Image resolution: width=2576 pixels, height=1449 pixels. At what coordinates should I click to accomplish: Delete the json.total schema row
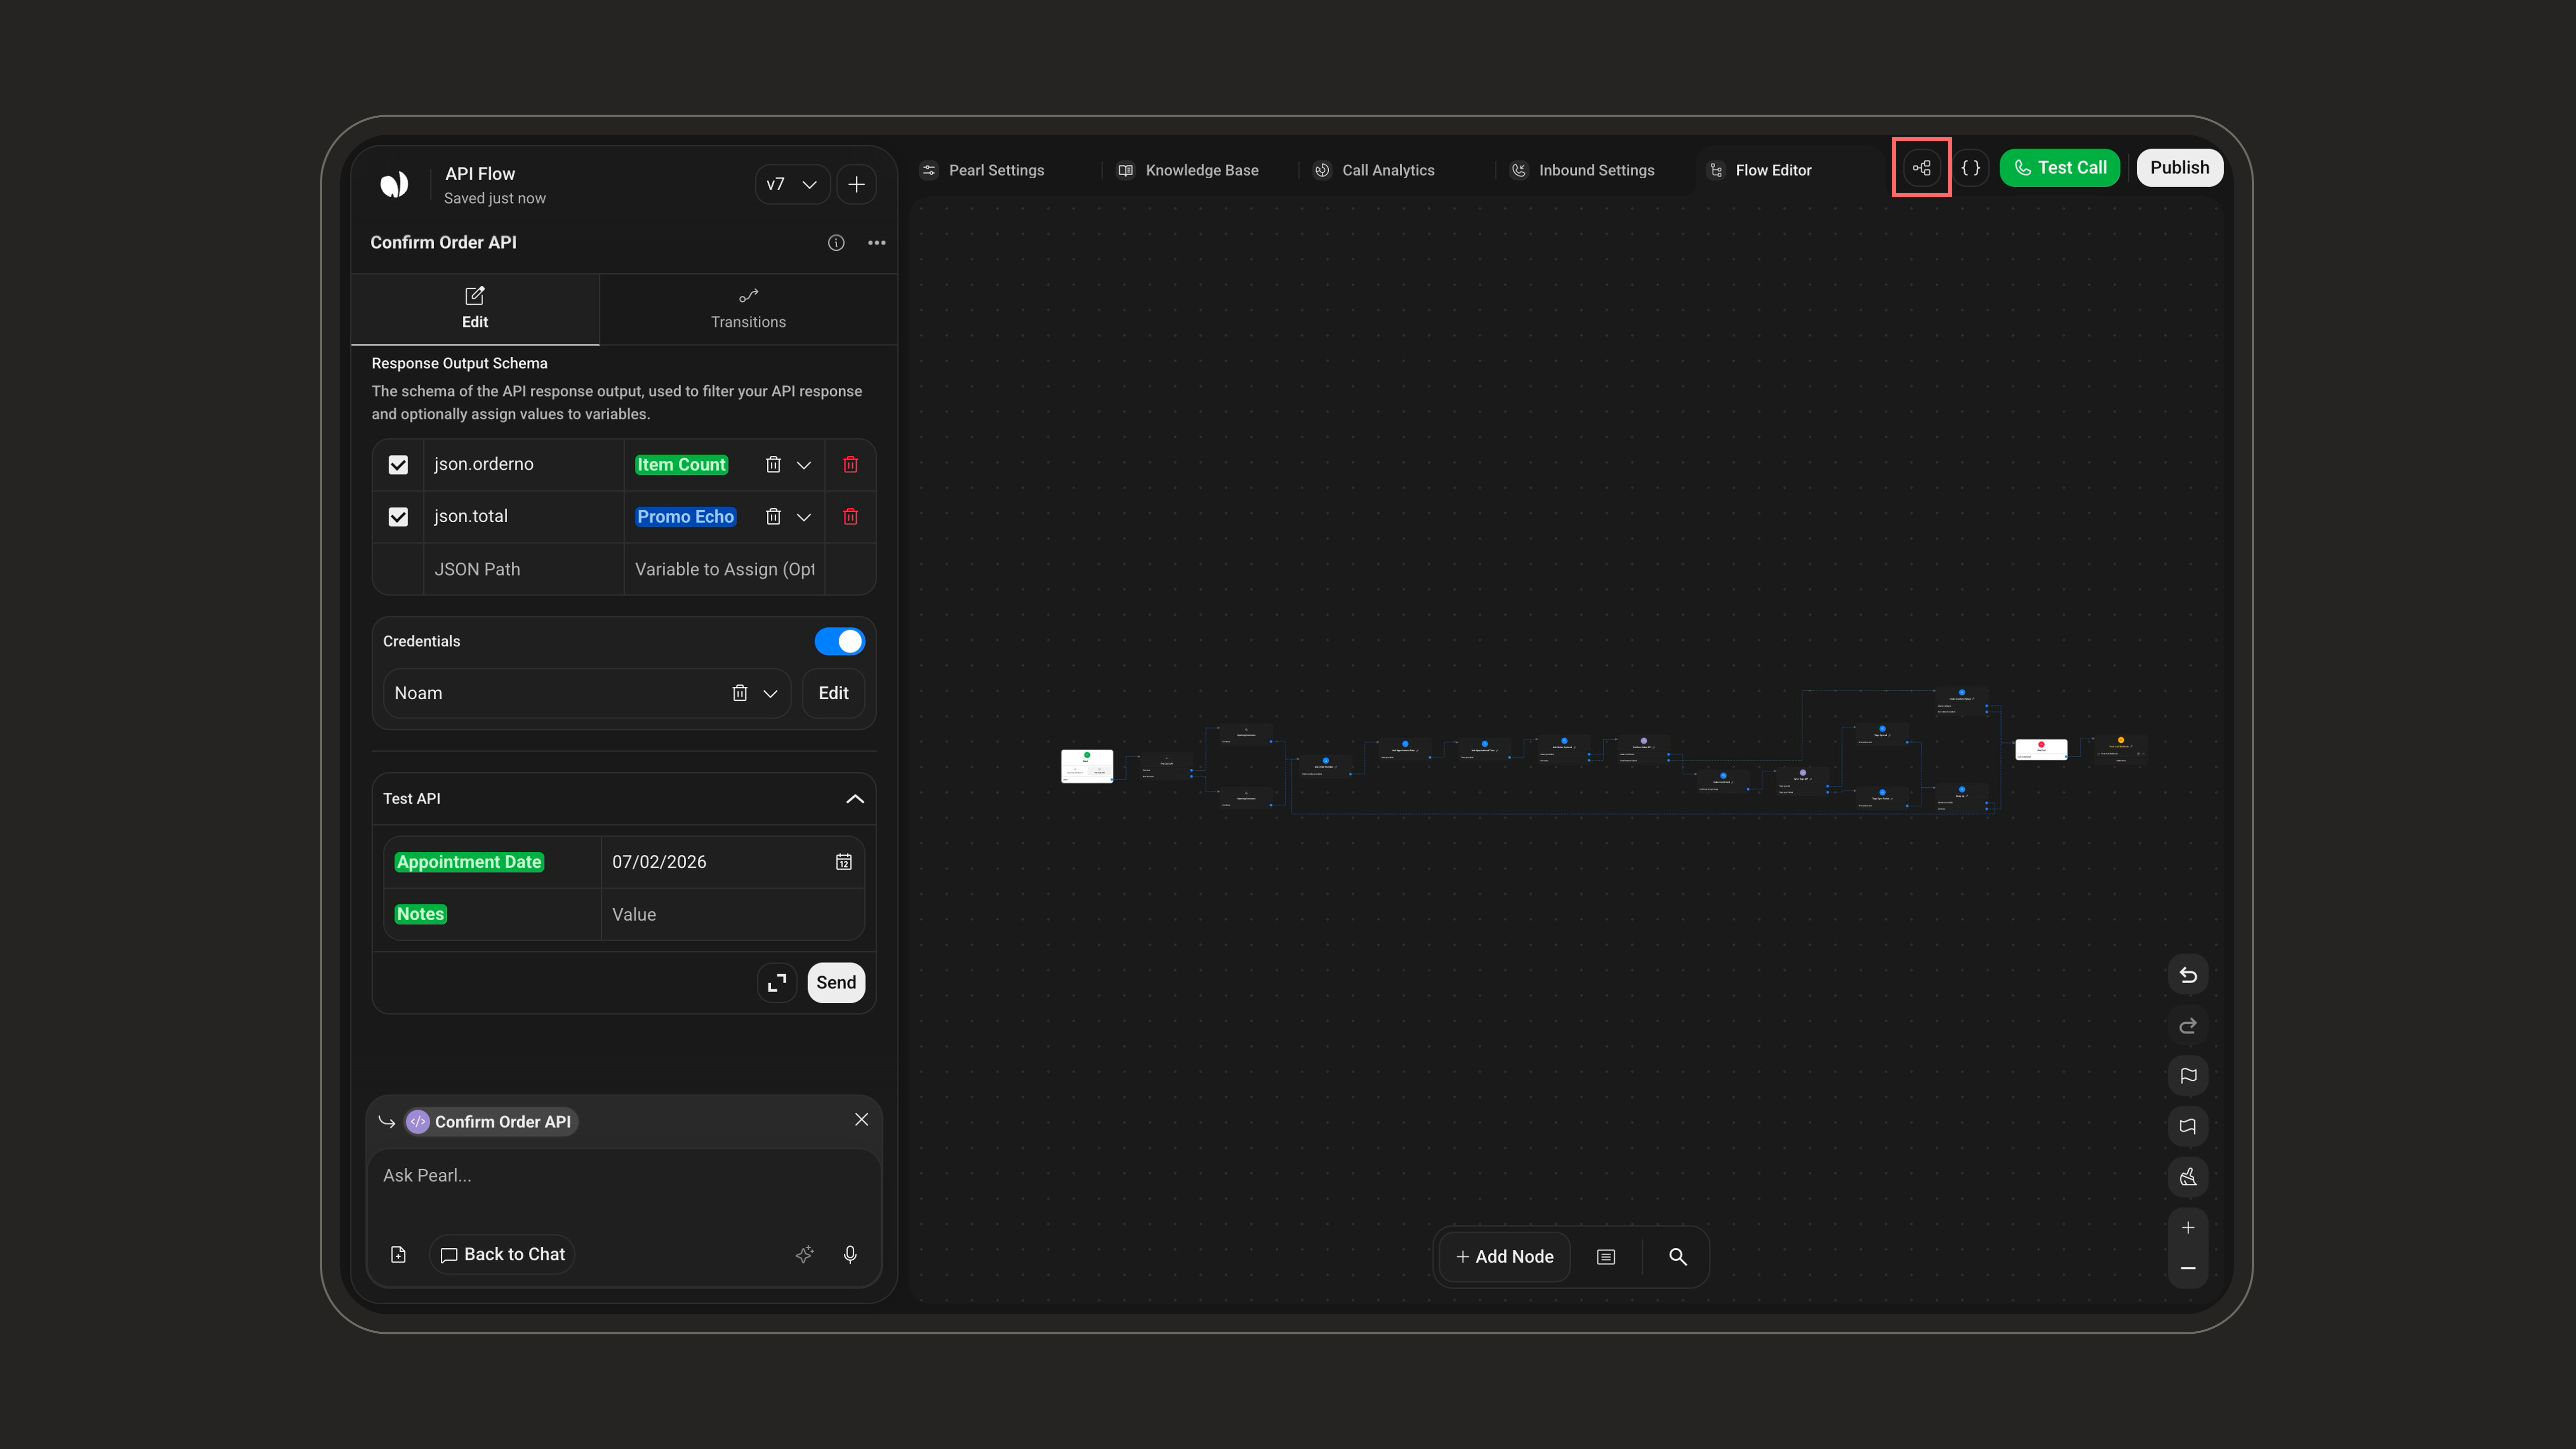tap(851, 517)
